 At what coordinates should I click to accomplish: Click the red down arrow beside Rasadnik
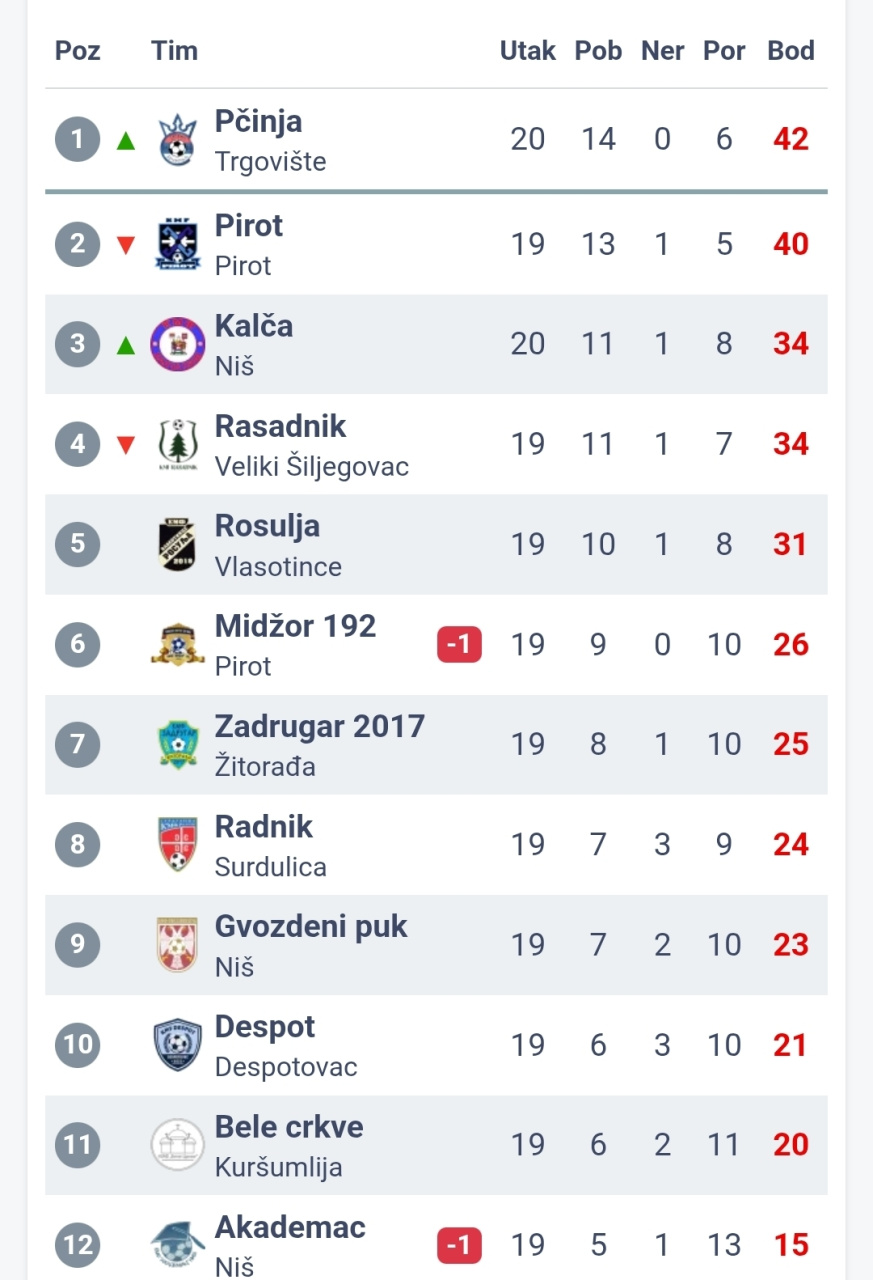point(126,445)
